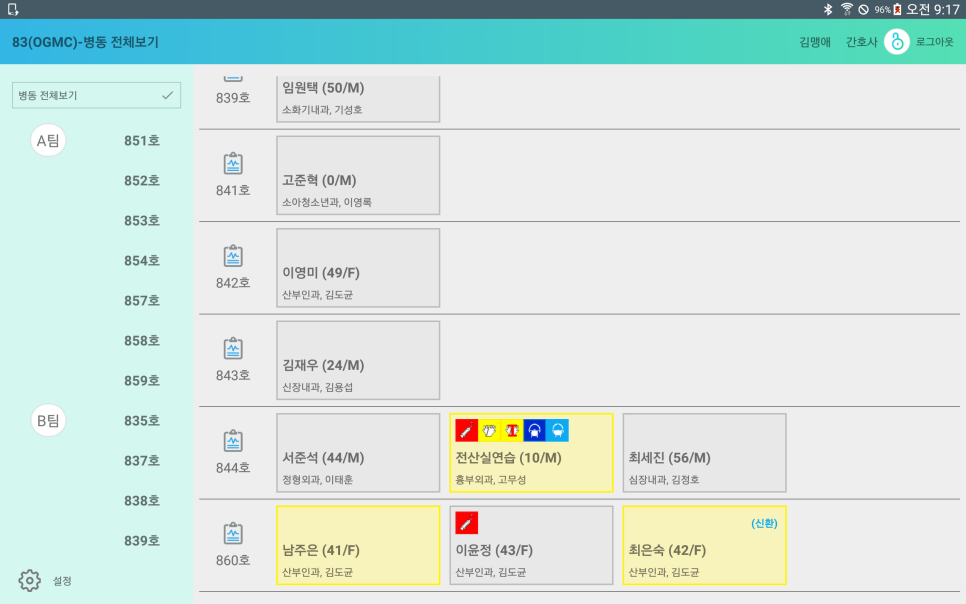
Task: Go to room 859호 in sidebar
Action: point(142,381)
